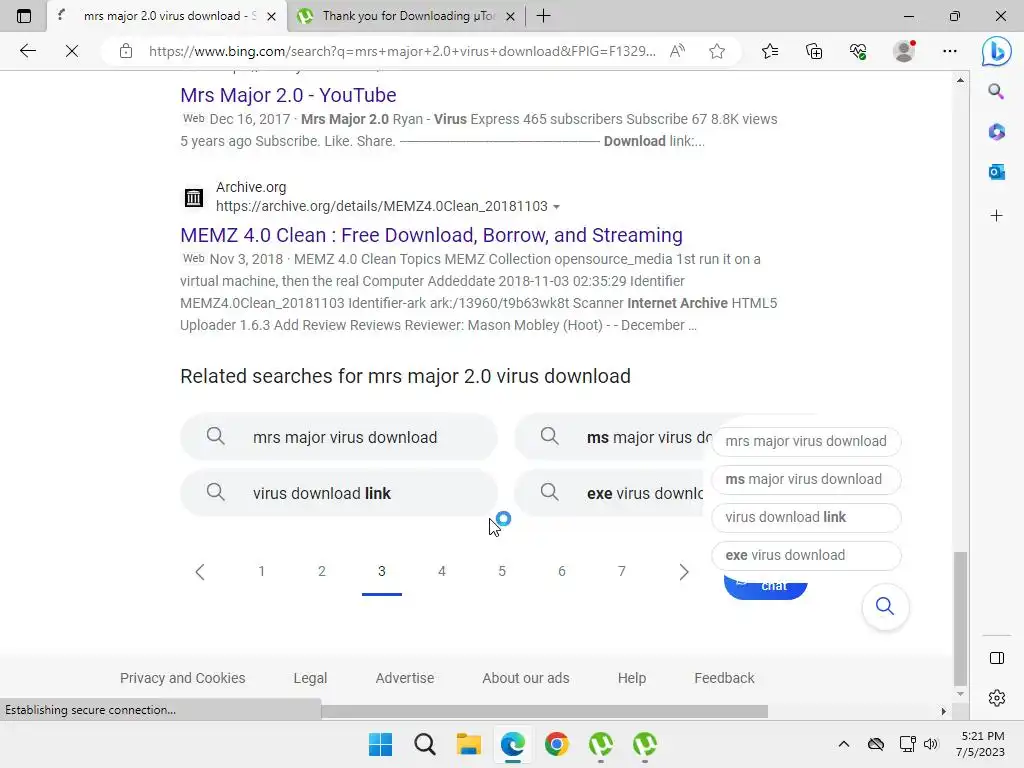Open Privacy and Cookies footer link

point(182,679)
